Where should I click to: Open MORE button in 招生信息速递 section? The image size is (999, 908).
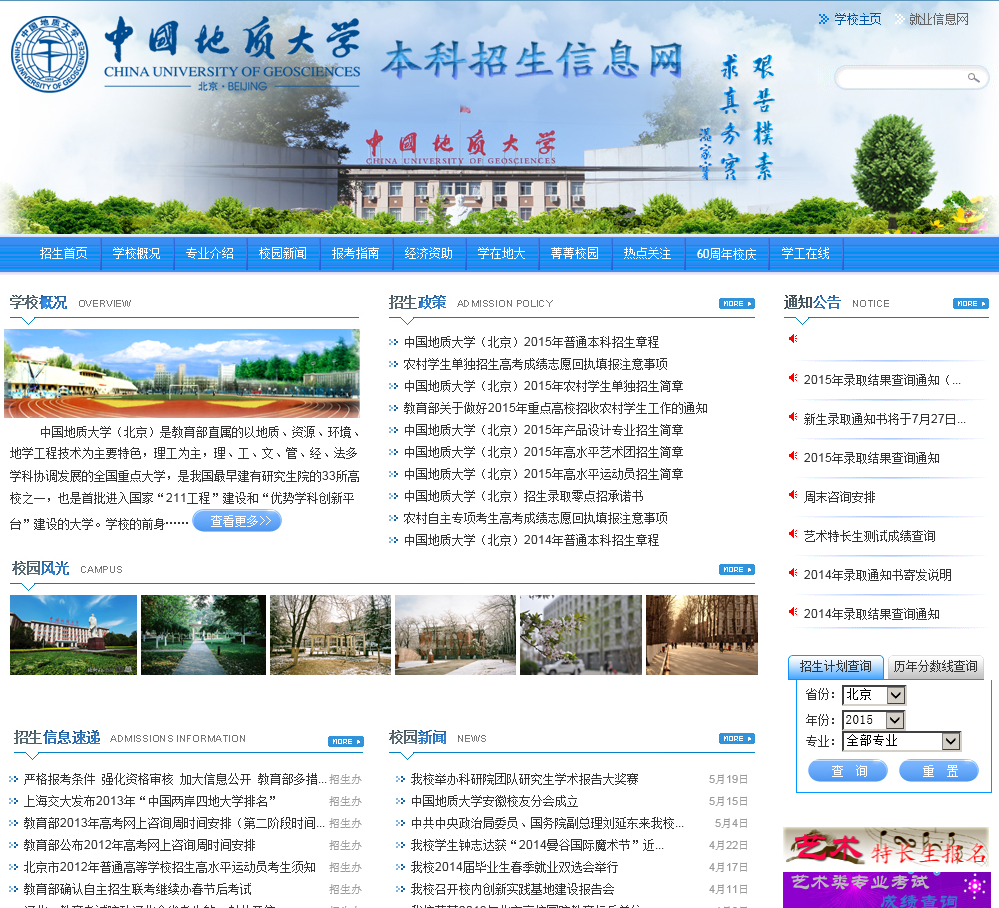pos(346,742)
